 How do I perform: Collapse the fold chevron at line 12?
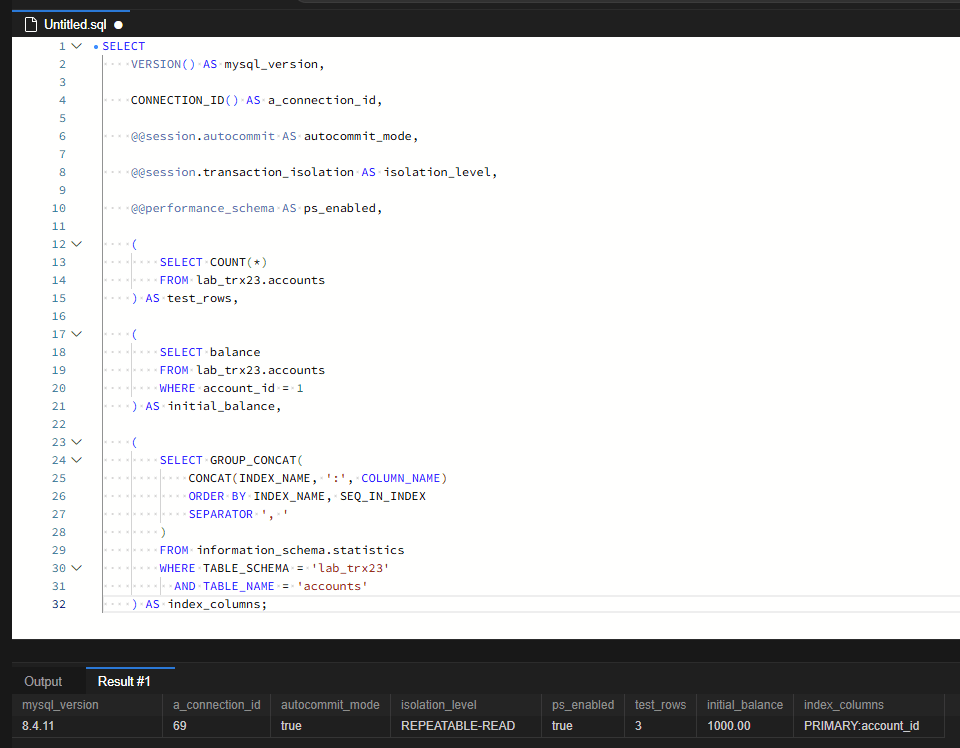click(x=77, y=244)
